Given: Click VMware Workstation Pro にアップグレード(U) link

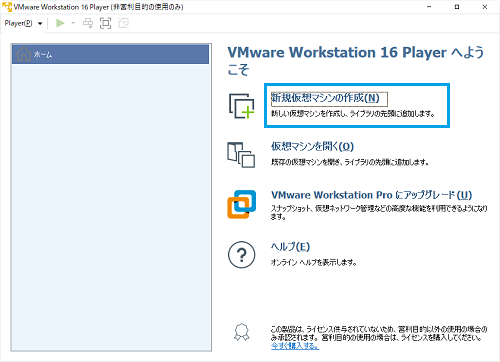Looking at the screenshot, I should point(372,195).
